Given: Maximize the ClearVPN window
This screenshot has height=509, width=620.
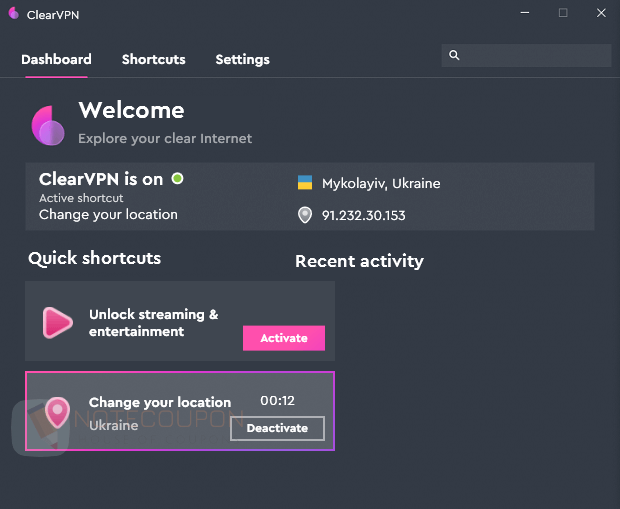Looking at the screenshot, I should click(x=563, y=13).
